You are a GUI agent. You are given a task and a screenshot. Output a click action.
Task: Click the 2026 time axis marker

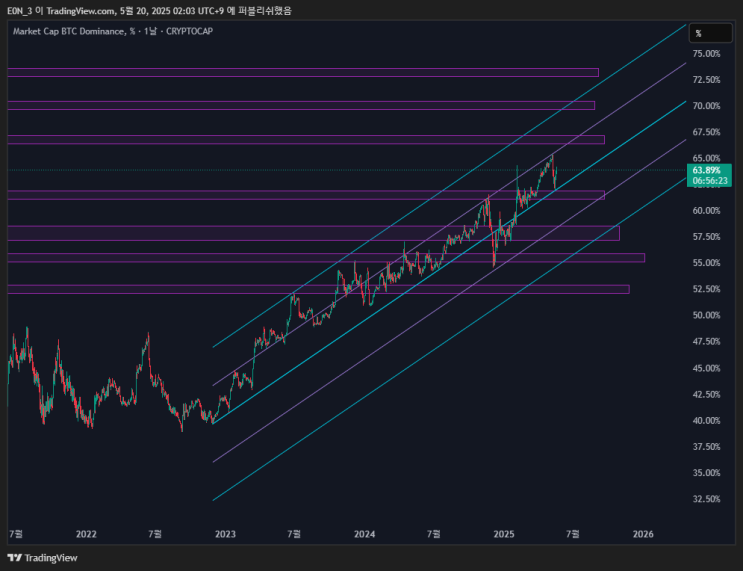pyautogui.click(x=643, y=534)
